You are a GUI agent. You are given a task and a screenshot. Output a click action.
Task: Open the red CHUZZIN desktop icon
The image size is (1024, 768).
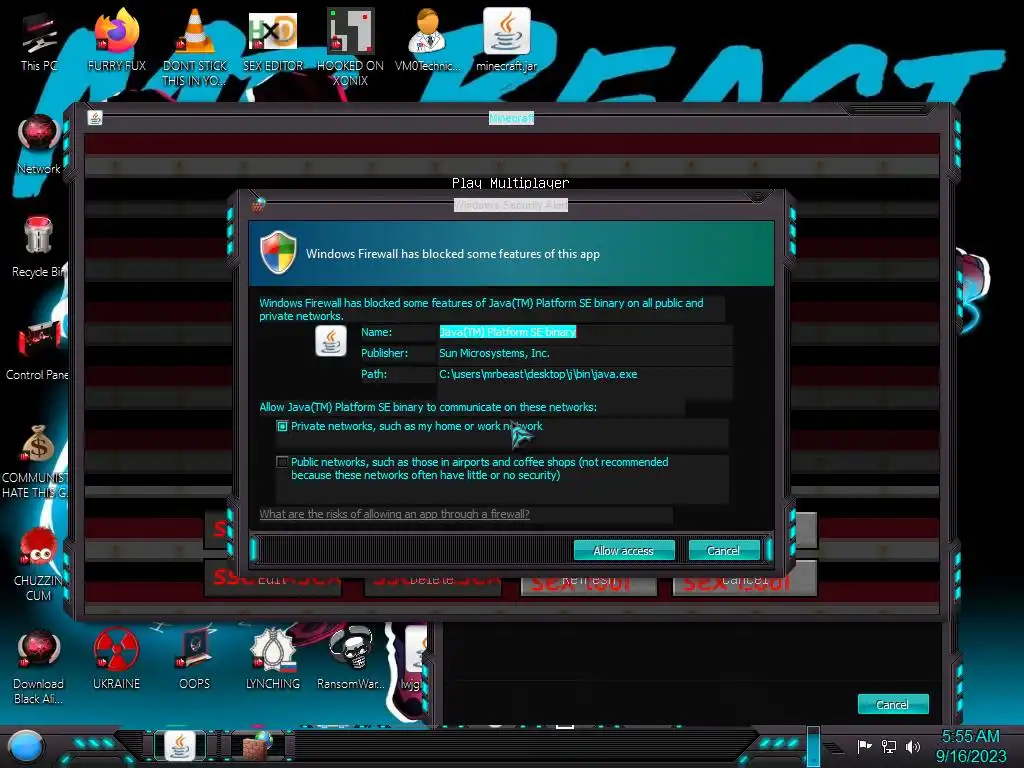click(x=39, y=564)
